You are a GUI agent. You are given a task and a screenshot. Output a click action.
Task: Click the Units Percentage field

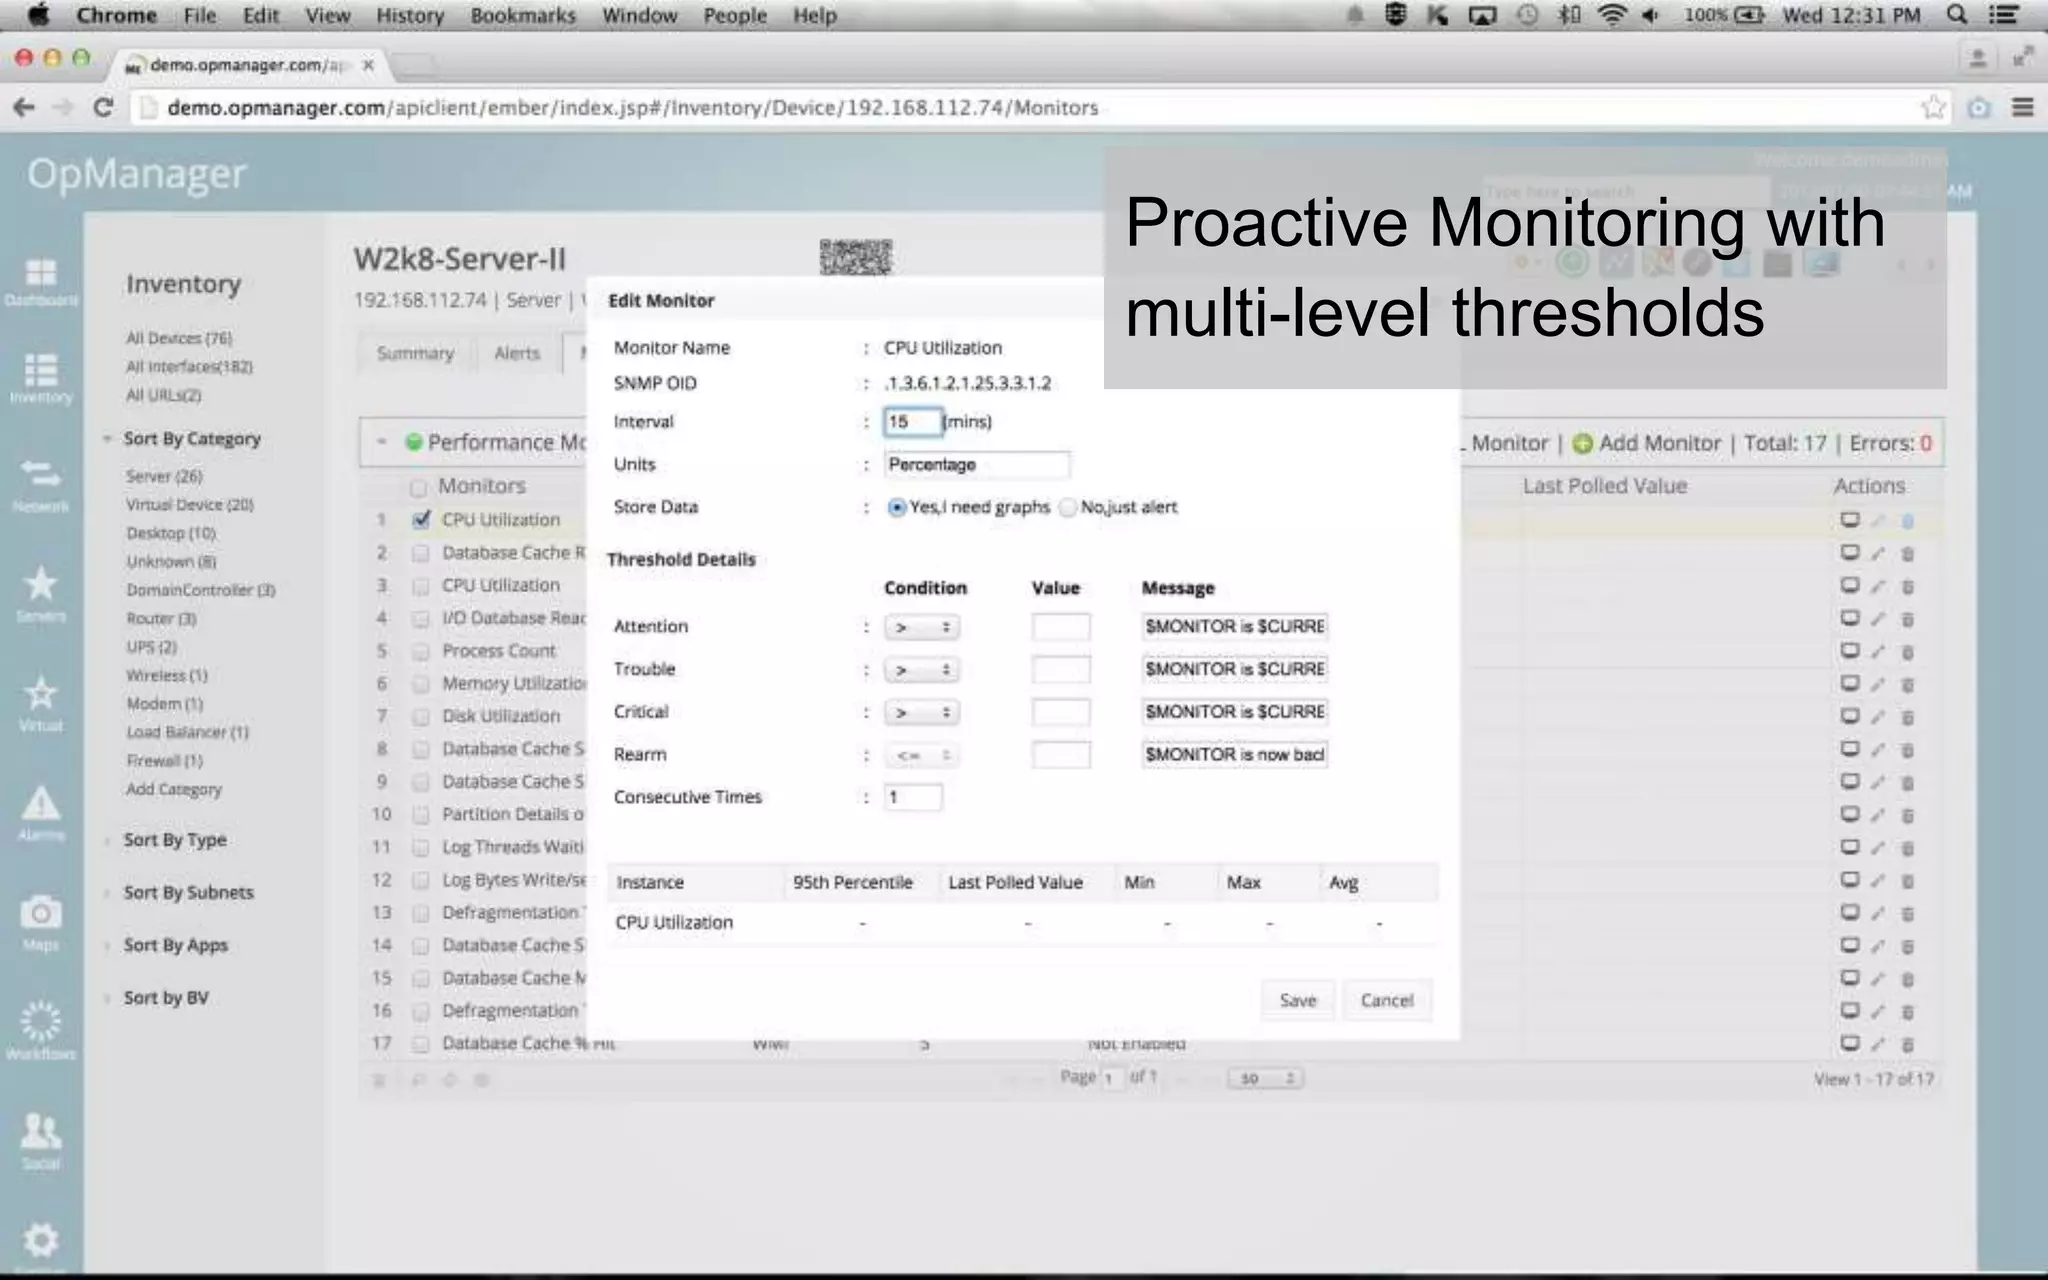(977, 465)
